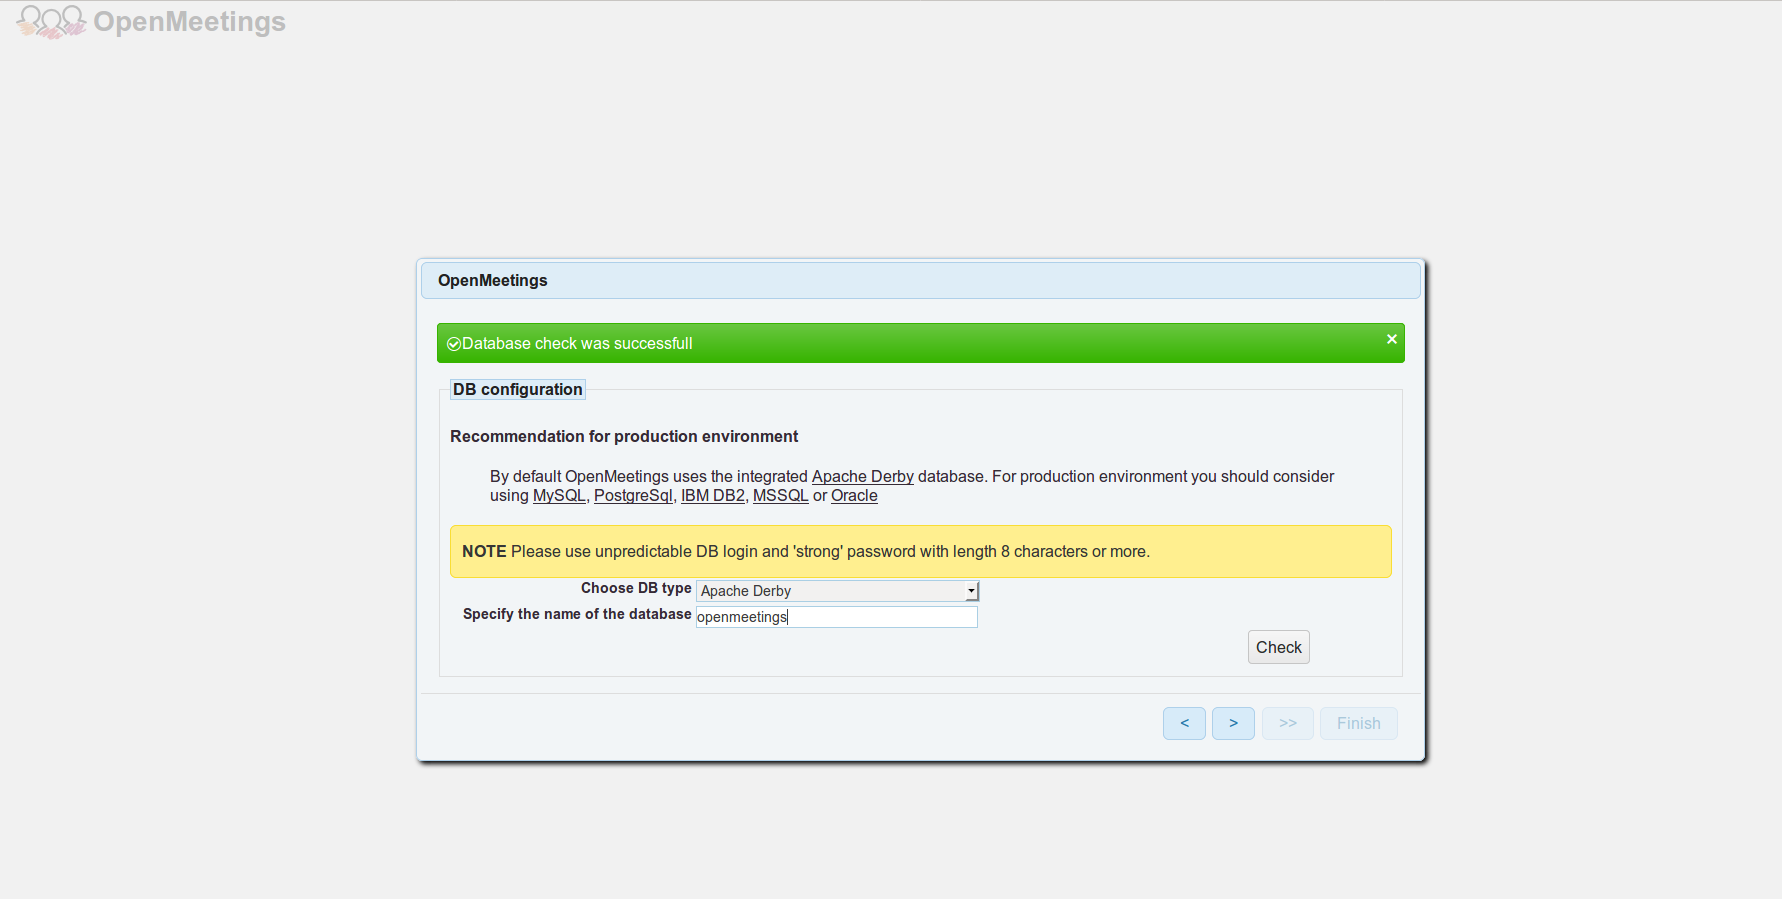Advance to the next wizard step
The height and width of the screenshot is (899, 1782).
tap(1233, 723)
